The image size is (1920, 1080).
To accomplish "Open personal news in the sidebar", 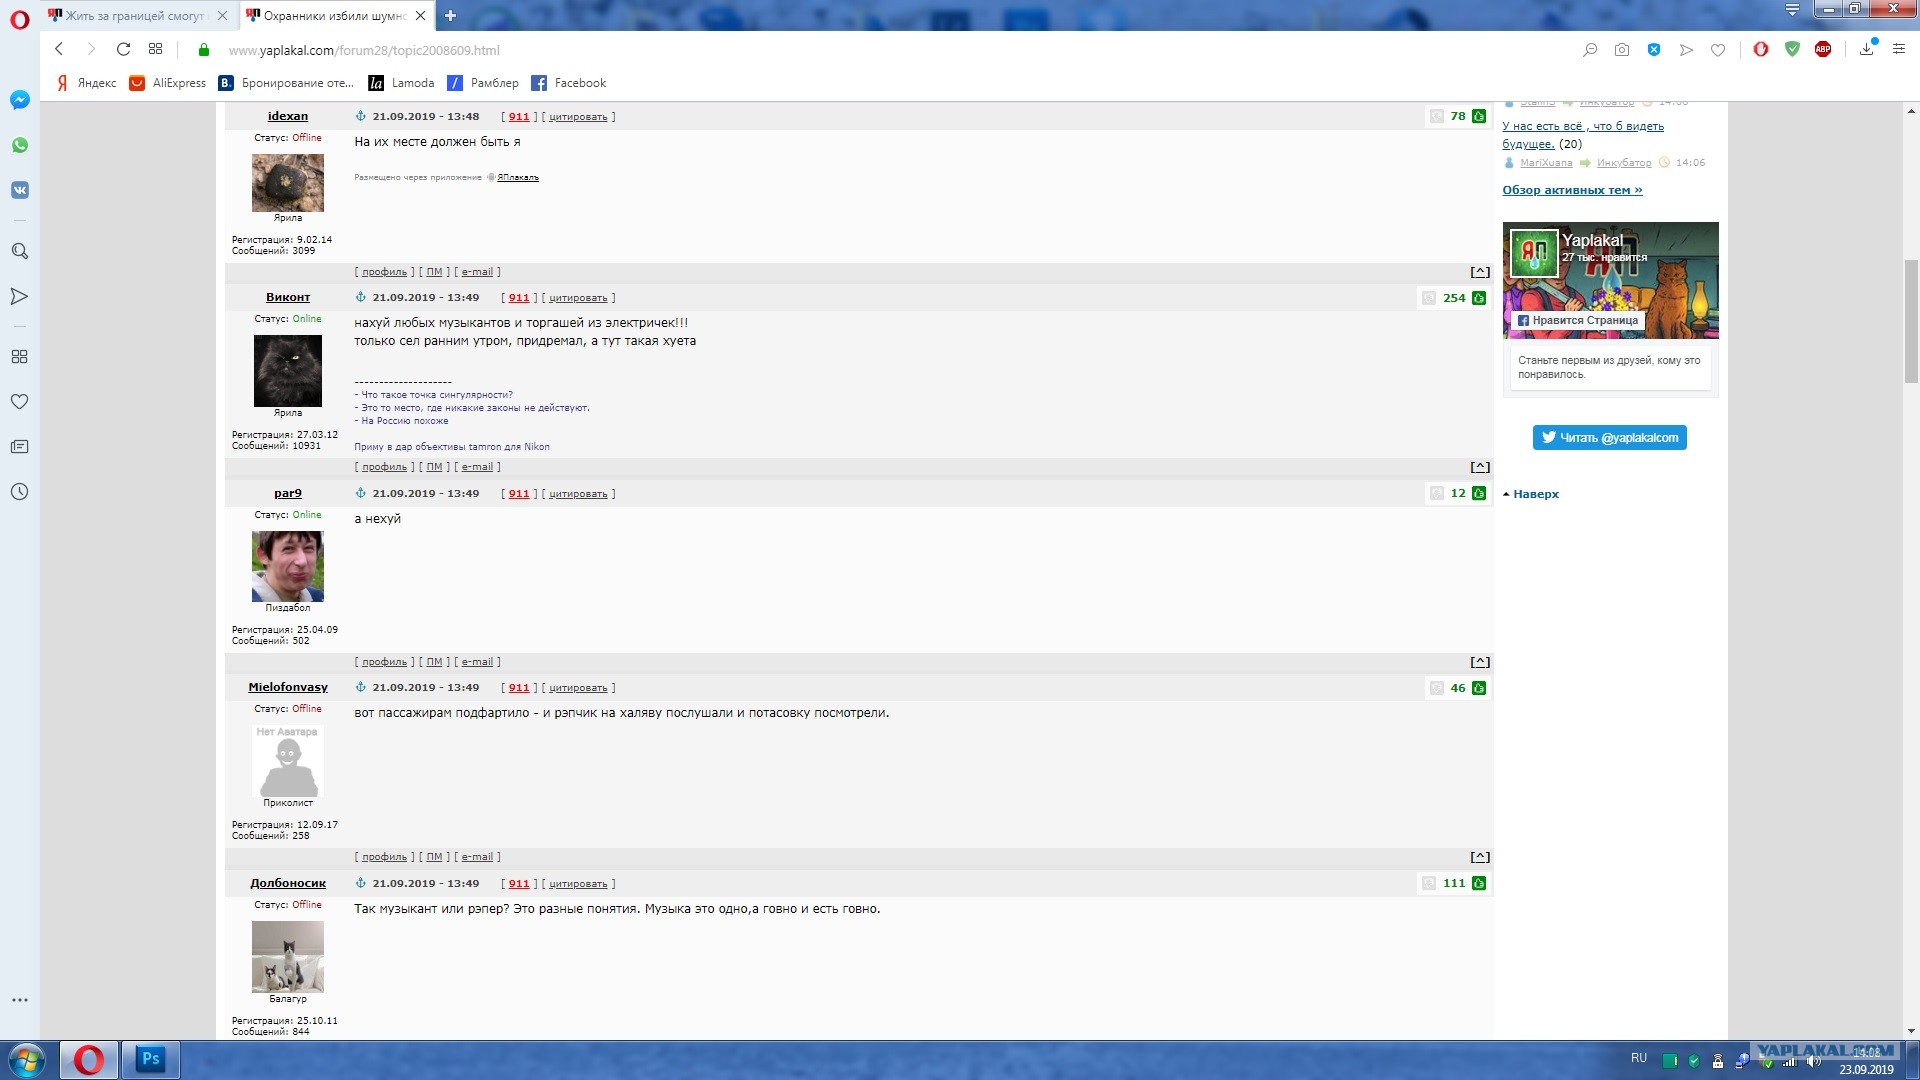I will (19, 446).
